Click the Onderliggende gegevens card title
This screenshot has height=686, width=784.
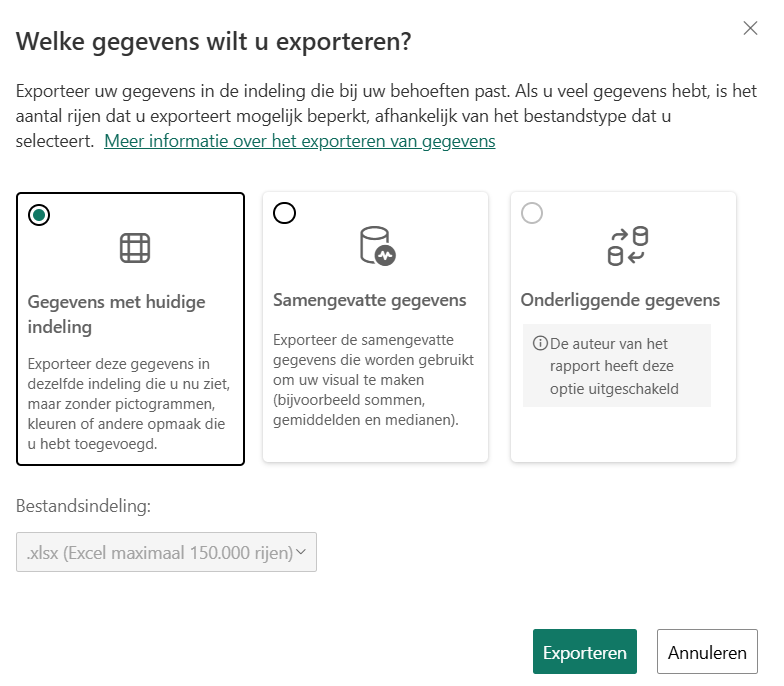point(620,300)
